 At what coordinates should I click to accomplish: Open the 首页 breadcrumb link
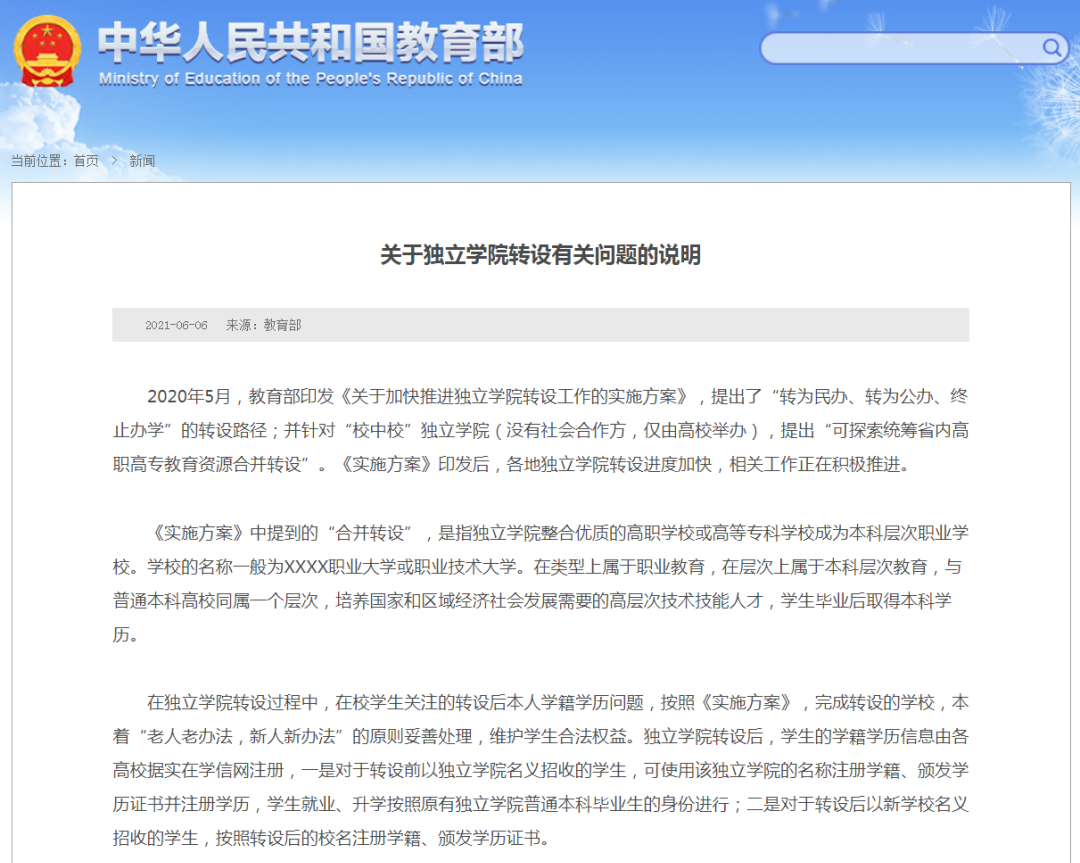[x=86, y=161]
